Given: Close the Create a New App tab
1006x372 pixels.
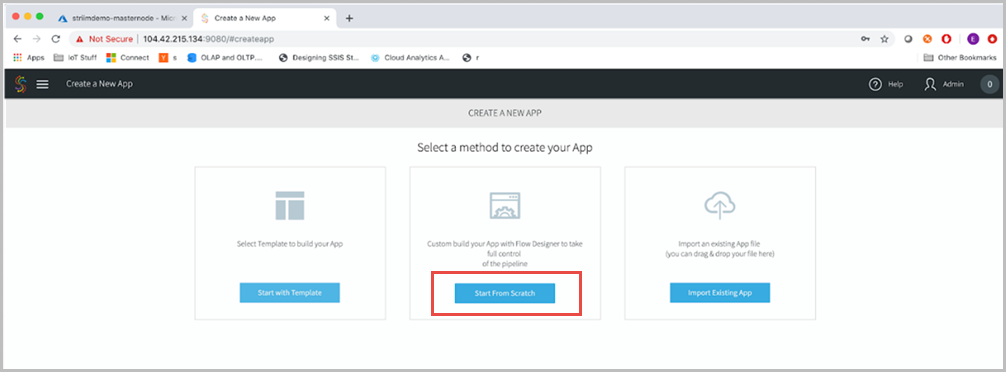Looking at the screenshot, I should pyautogui.click(x=327, y=19).
